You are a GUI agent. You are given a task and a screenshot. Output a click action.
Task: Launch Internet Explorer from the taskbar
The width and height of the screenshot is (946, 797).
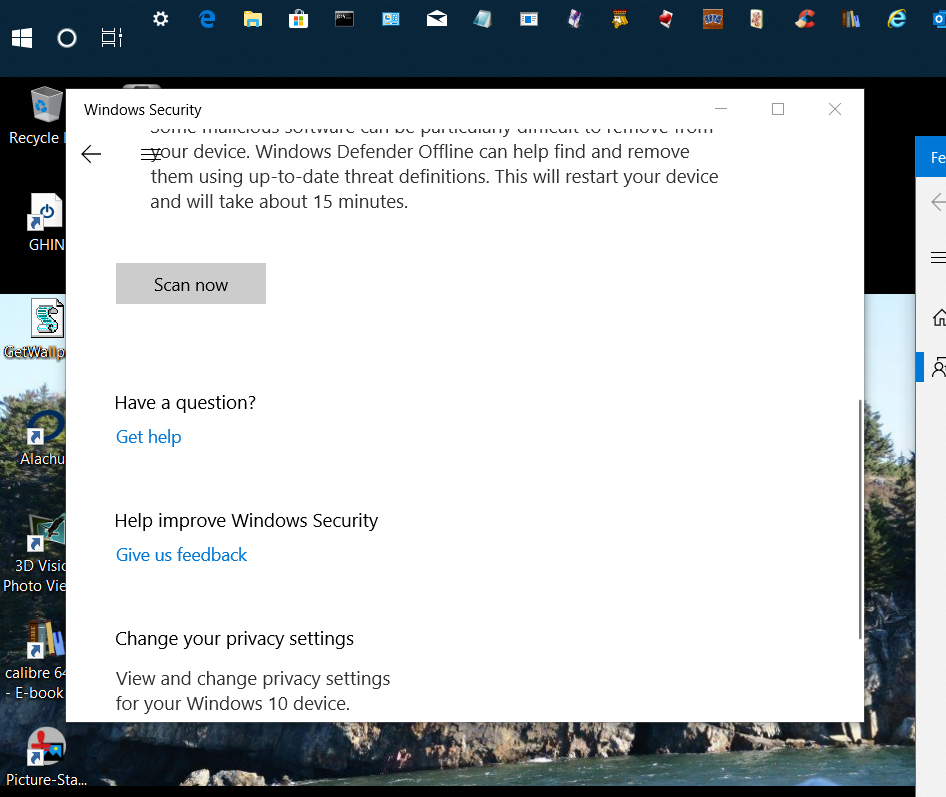pyautogui.click(x=897, y=19)
